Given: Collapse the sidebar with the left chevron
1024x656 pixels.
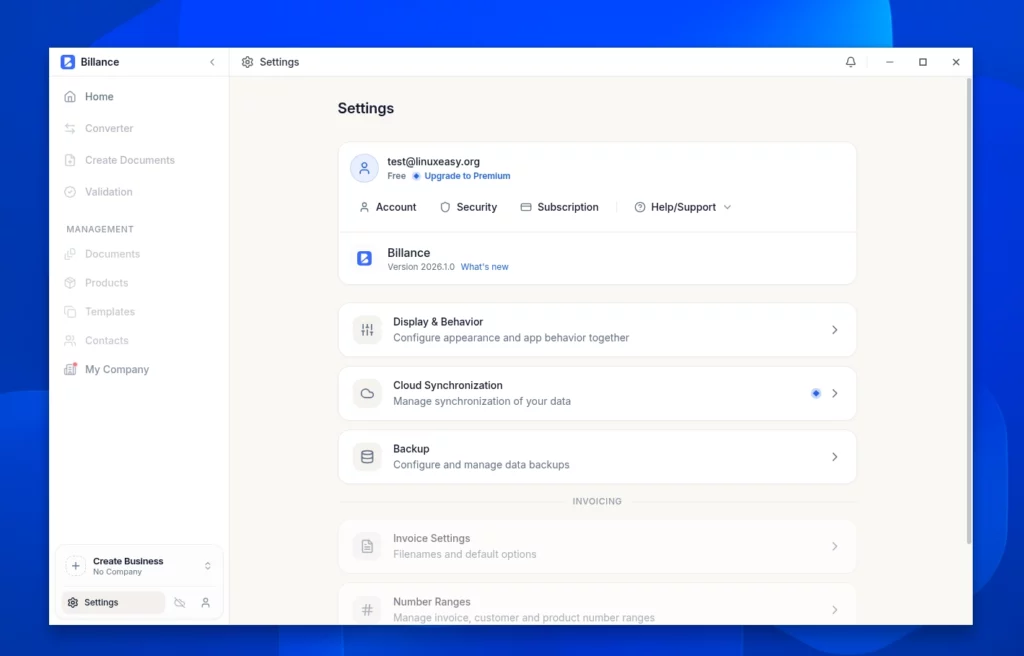Looking at the screenshot, I should (x=212, y=62).
